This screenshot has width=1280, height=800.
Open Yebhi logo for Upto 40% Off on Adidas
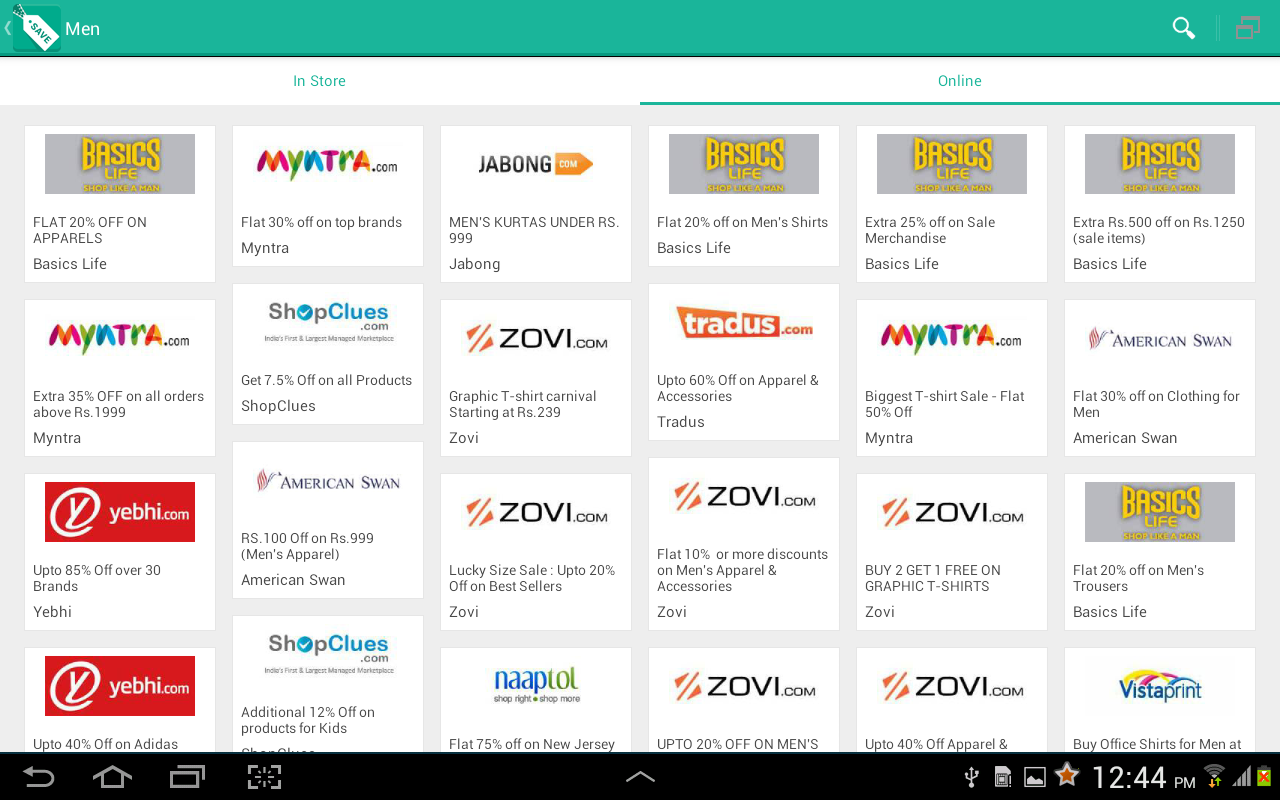120,686
